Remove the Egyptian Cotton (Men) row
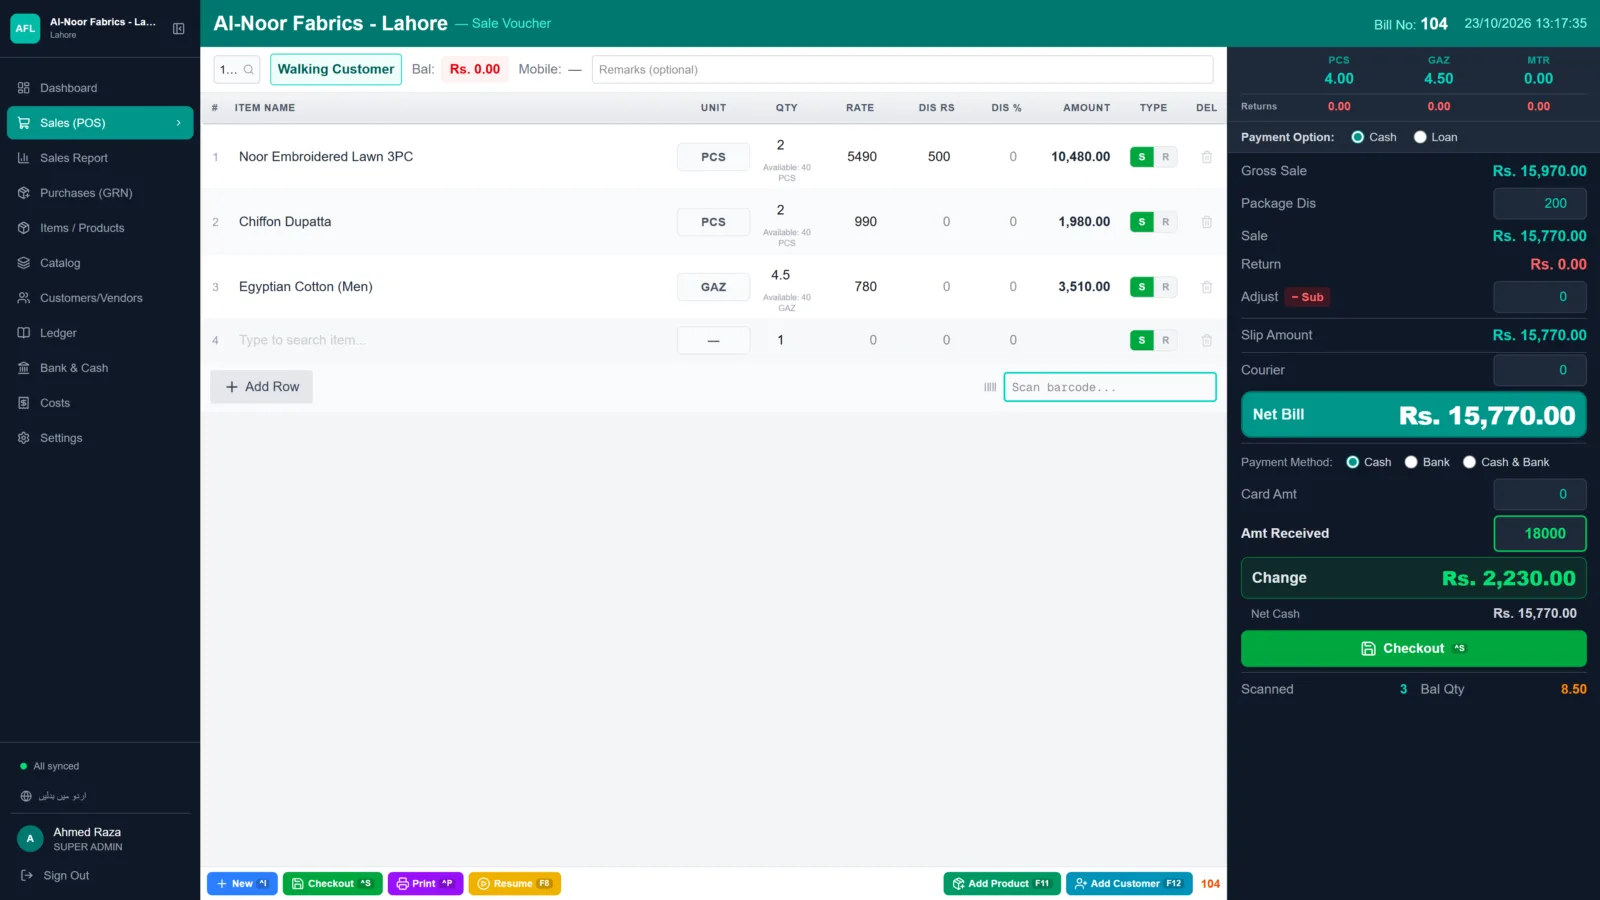 coord(1206,287)
